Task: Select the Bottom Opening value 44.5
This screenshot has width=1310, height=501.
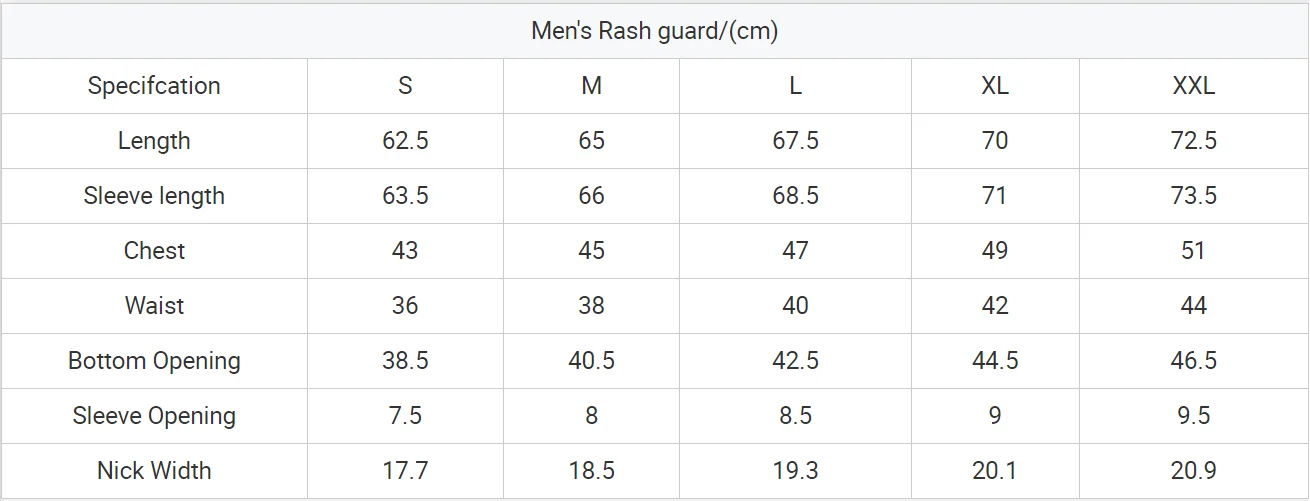Action: (995, 361)
